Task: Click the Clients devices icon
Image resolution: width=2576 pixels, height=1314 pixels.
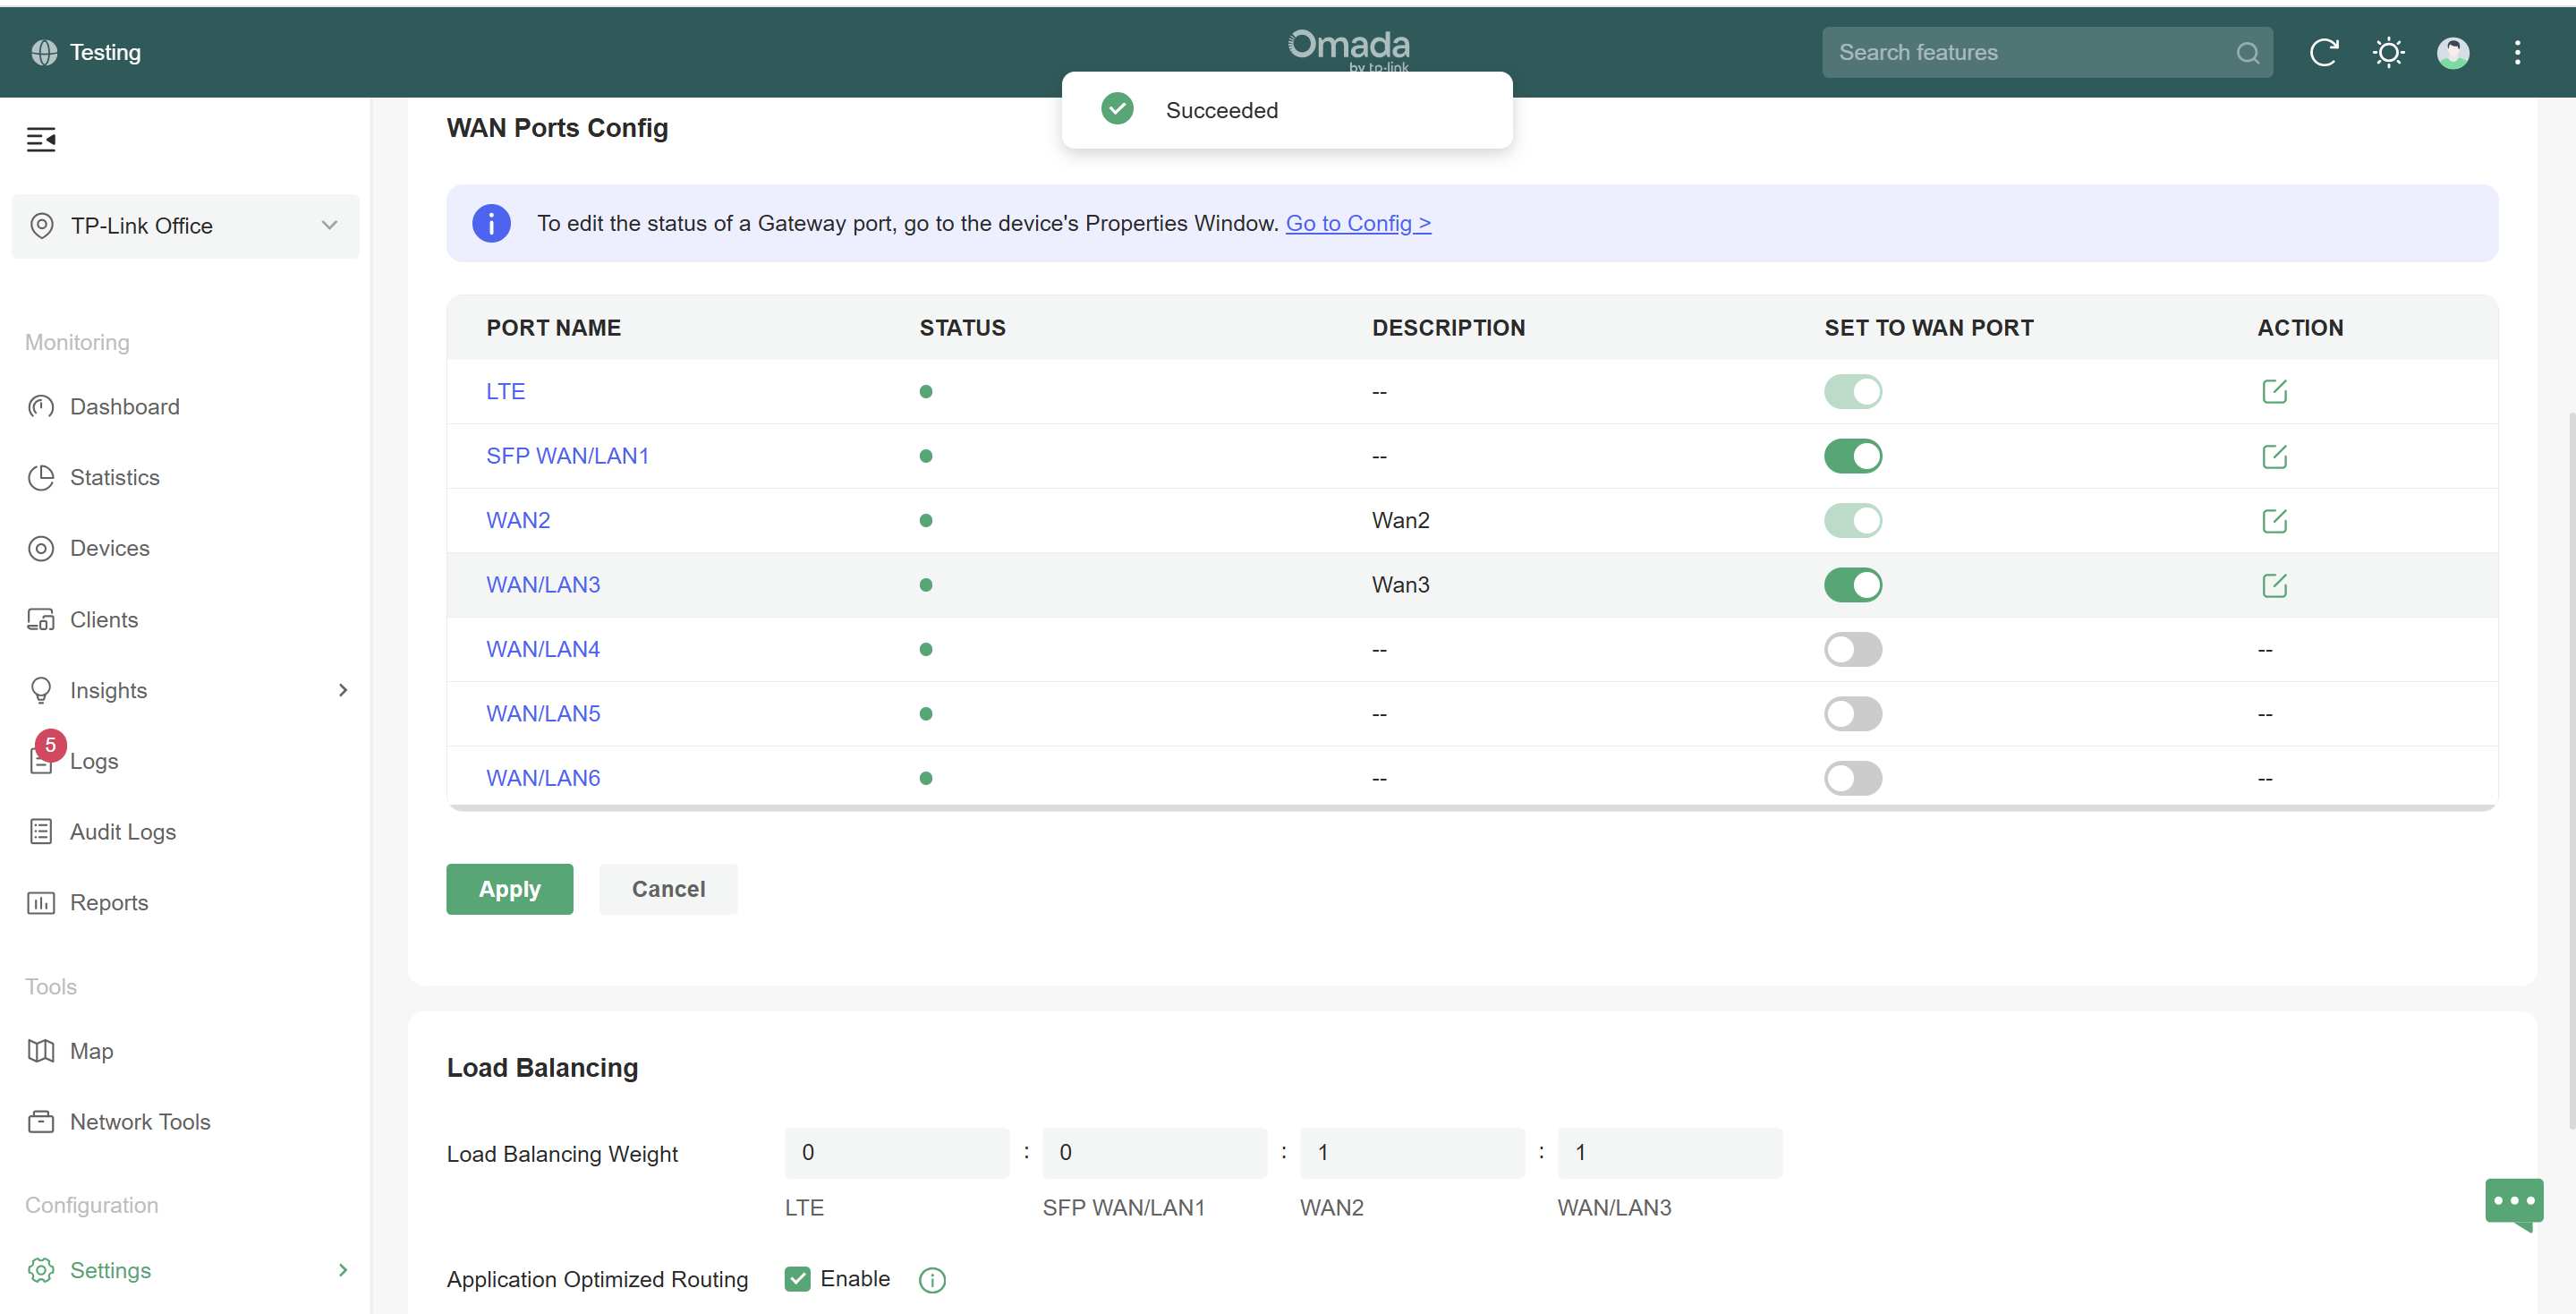Action: [41, 619]
